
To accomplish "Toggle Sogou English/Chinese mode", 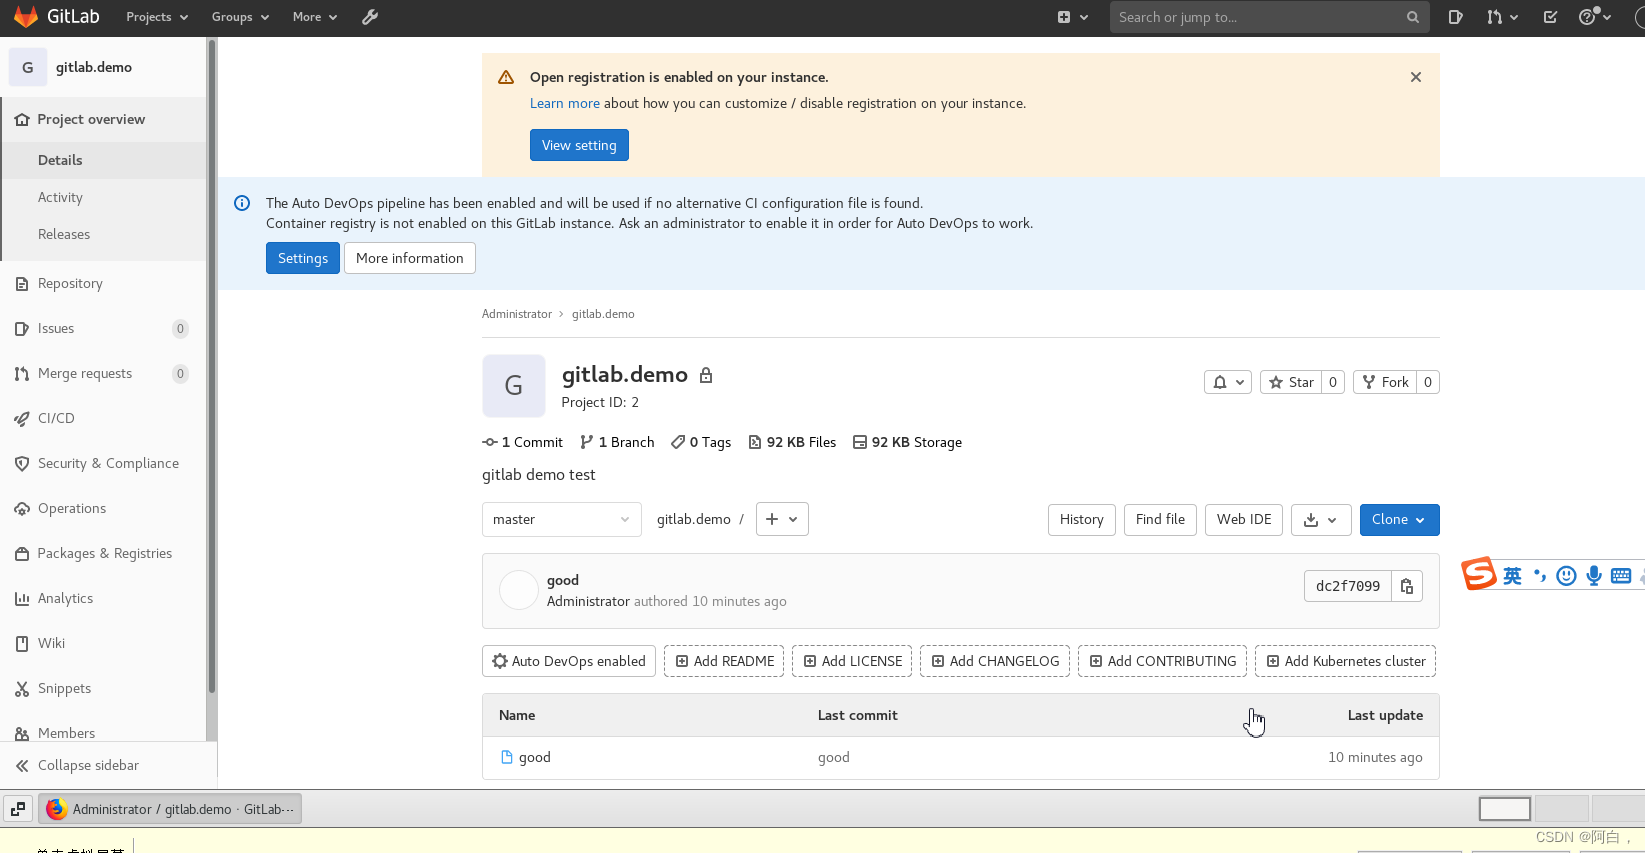I will 1512,575.
